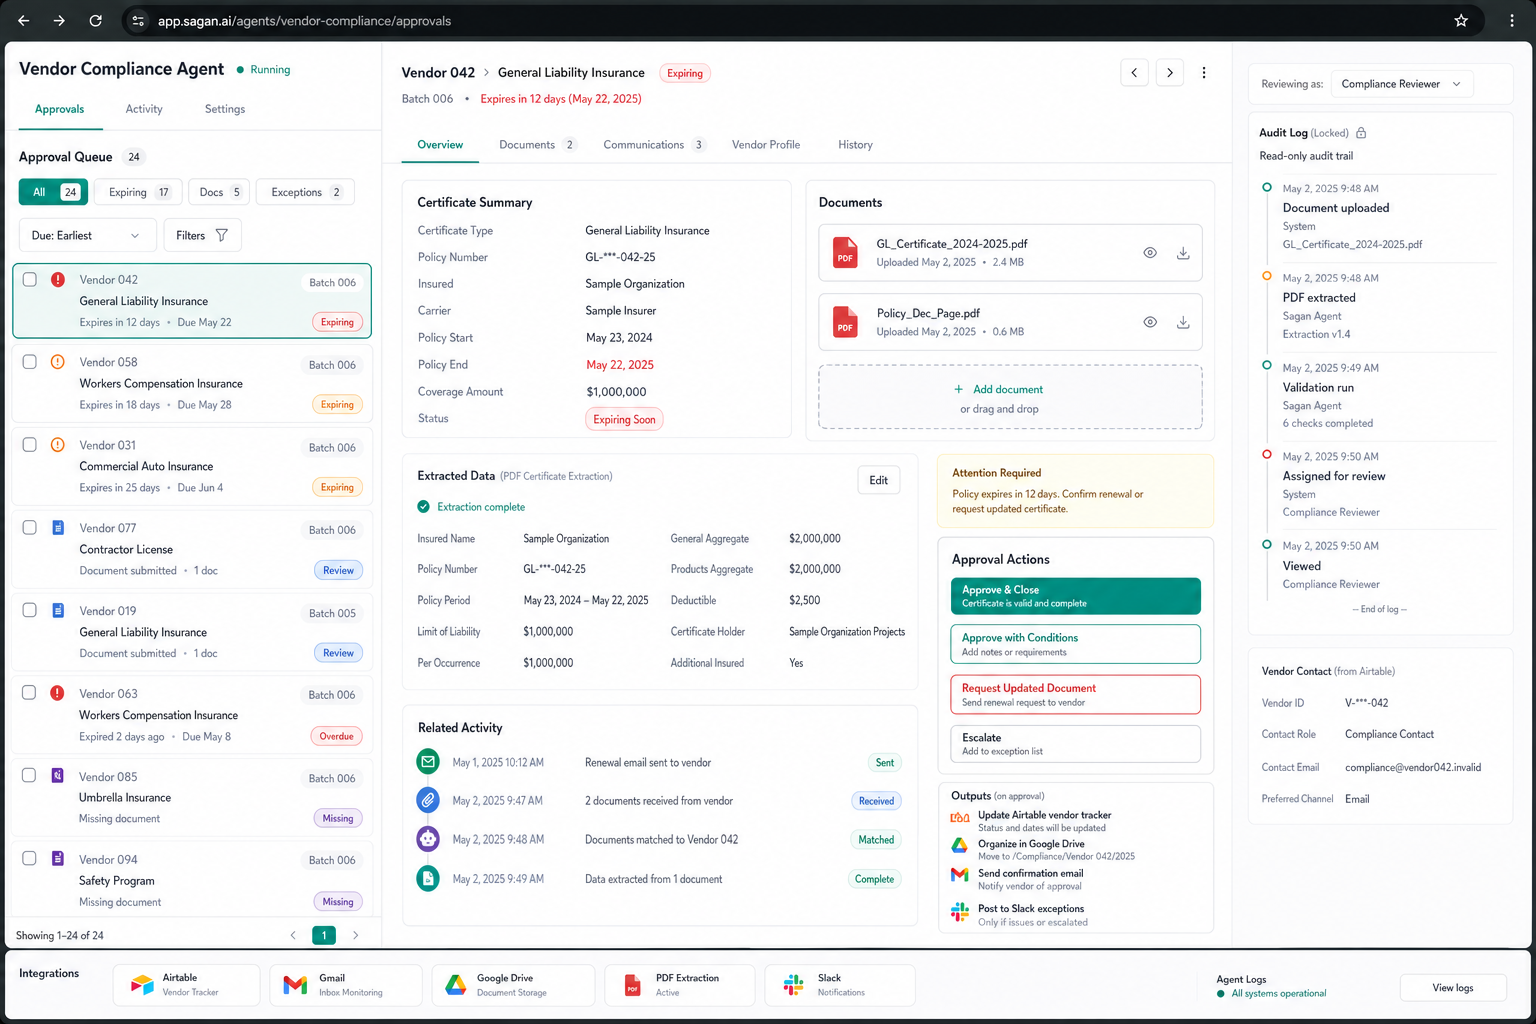Go to next queue page arrow
The image size is (1536, 1024).
pos(355,935)
